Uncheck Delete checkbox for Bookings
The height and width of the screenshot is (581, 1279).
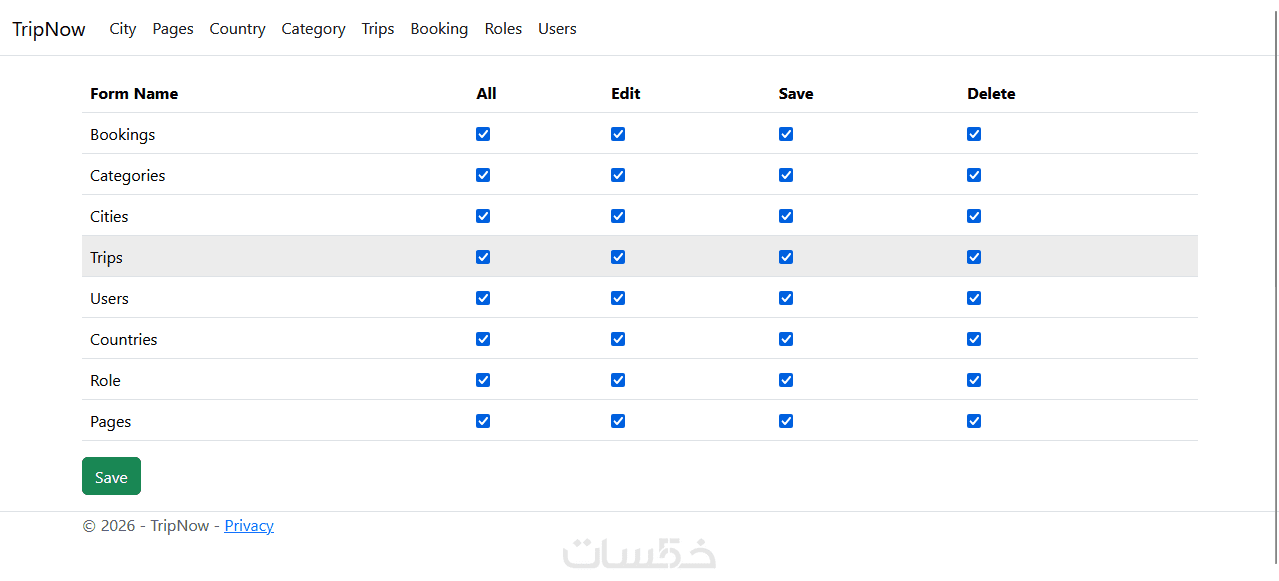click(974, 134)
